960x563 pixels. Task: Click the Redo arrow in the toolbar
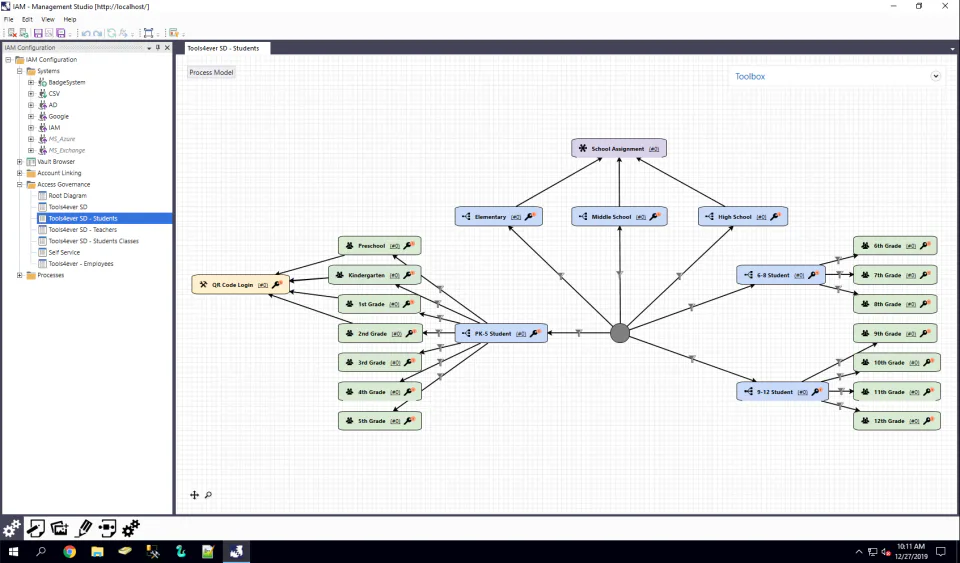[97, 33]
